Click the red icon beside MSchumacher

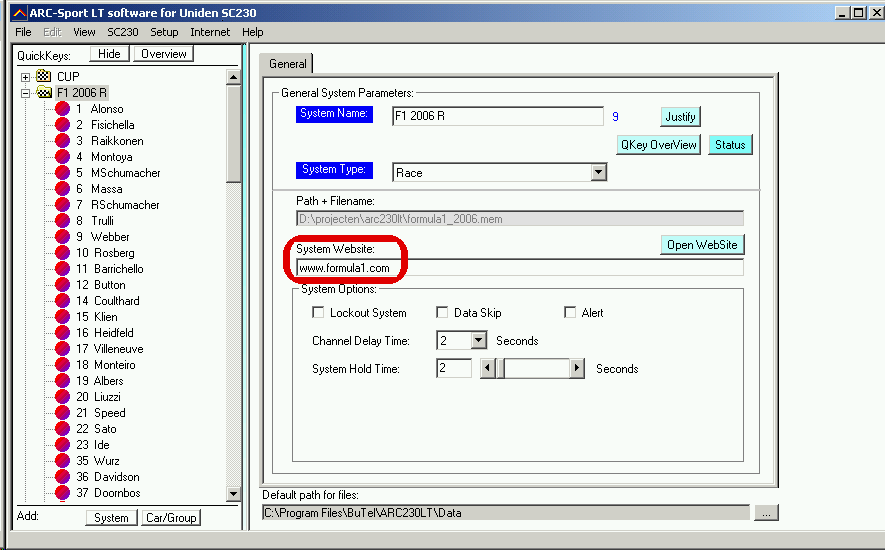(x=63, y=172)
